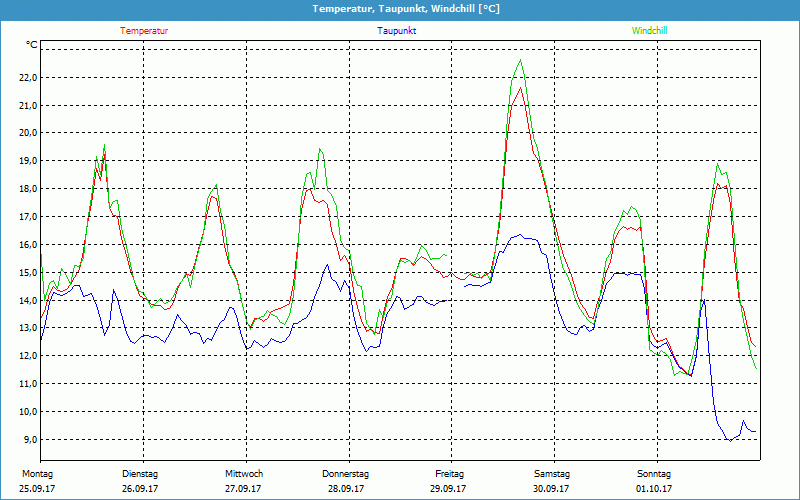Click the Montag day label
Viewport: 800px width, 500px height.
(37, 474)
